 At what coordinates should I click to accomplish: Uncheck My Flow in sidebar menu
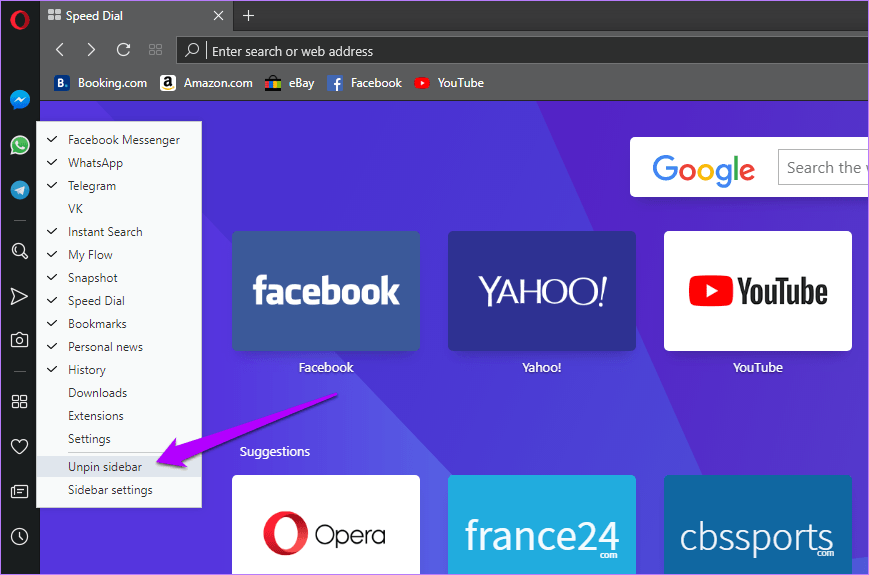pyautogui.click(x=119, y=255)
